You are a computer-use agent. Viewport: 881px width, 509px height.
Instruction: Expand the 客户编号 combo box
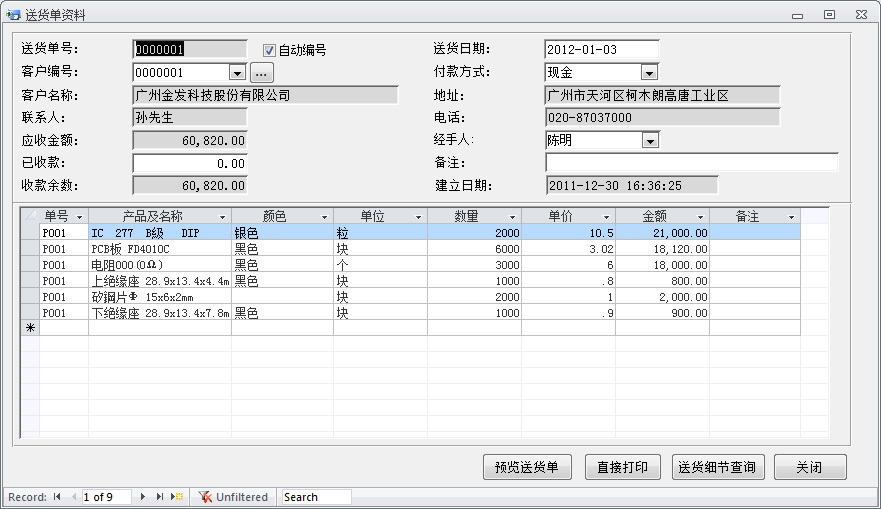click(x=237, y=73)
